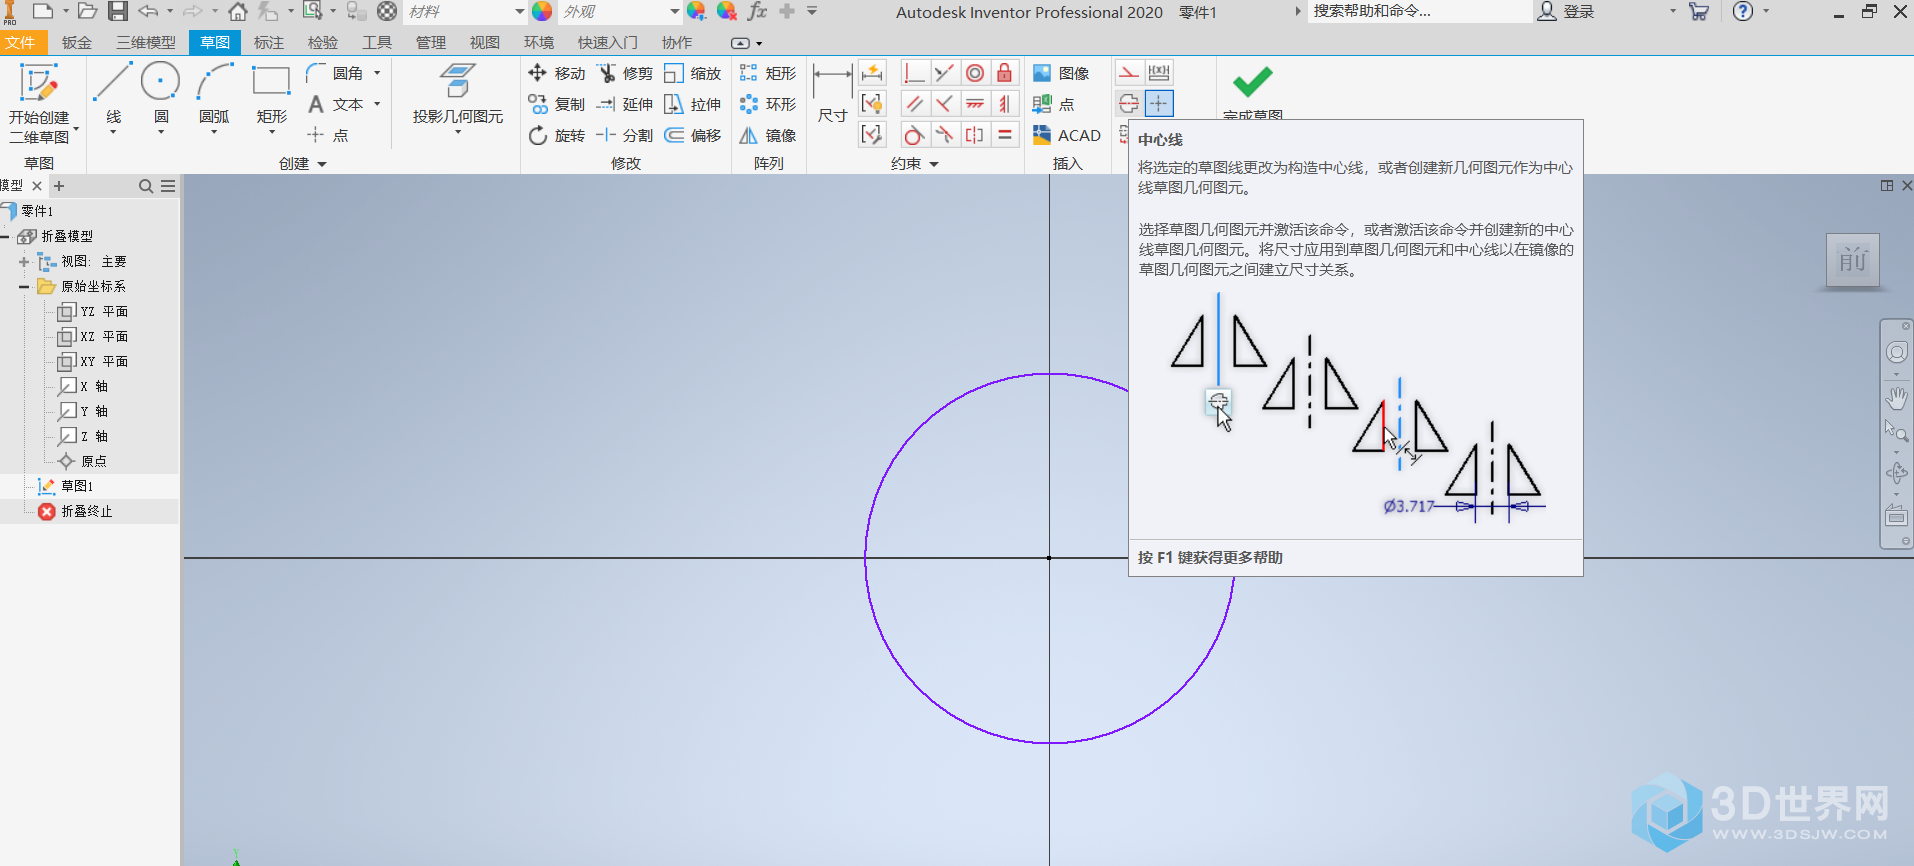
Task: Select the Dimension (尺寸) tool
Action: pos(832,95)
